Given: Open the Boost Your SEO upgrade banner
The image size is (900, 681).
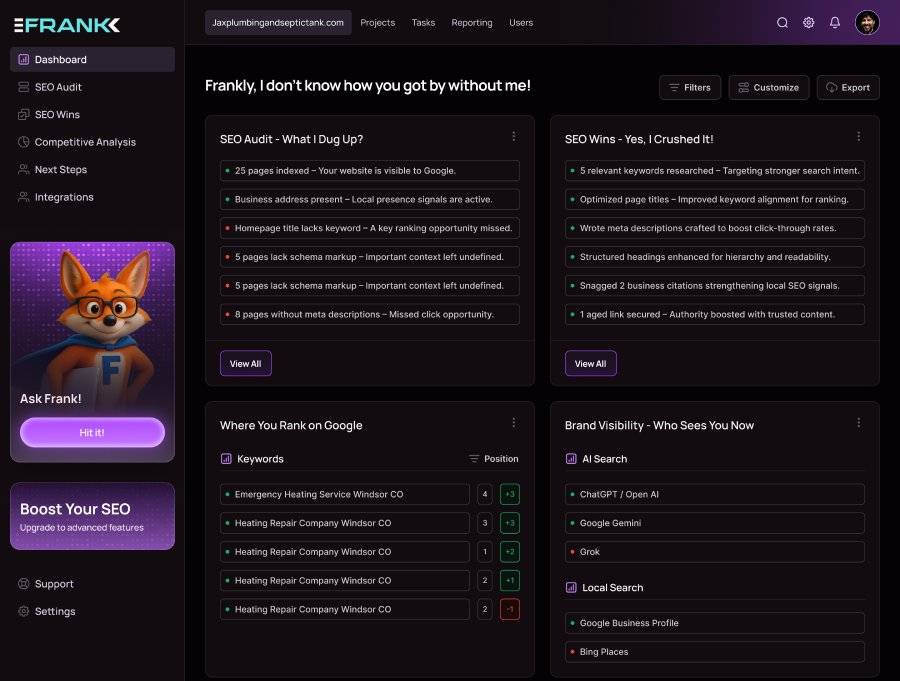Looking at the screenshot, I should pos(92,516).
